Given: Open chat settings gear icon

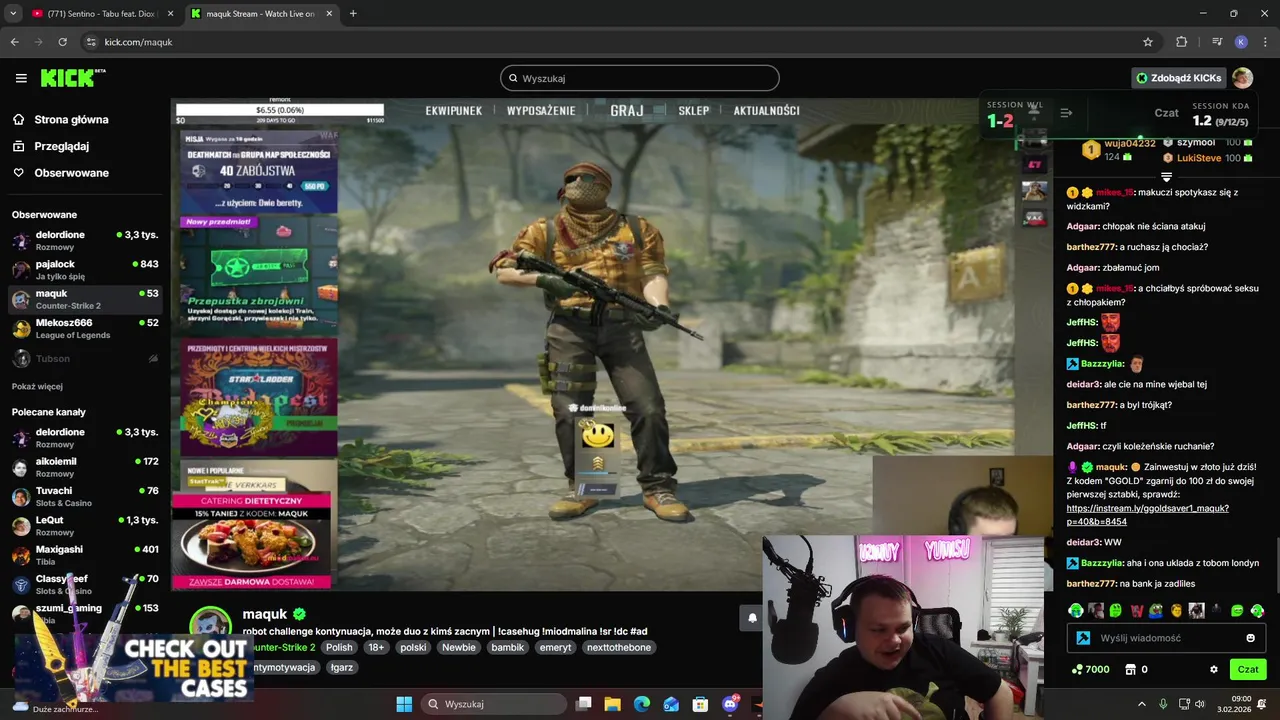Looking at the screenshot, I should click(x=1214, y=669).
